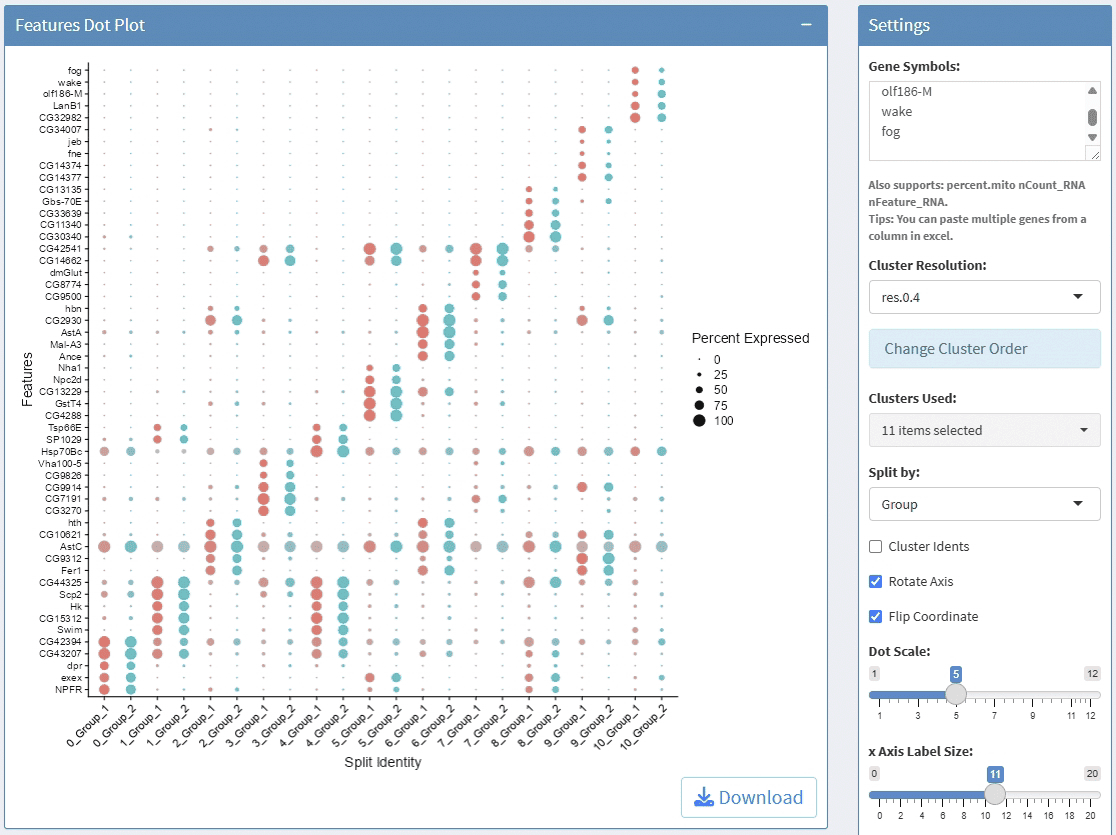Viewport: 1116px width, 835px height.
Task: Click the x Axis Label Size slider handle
Action: (x=995, y=794)
